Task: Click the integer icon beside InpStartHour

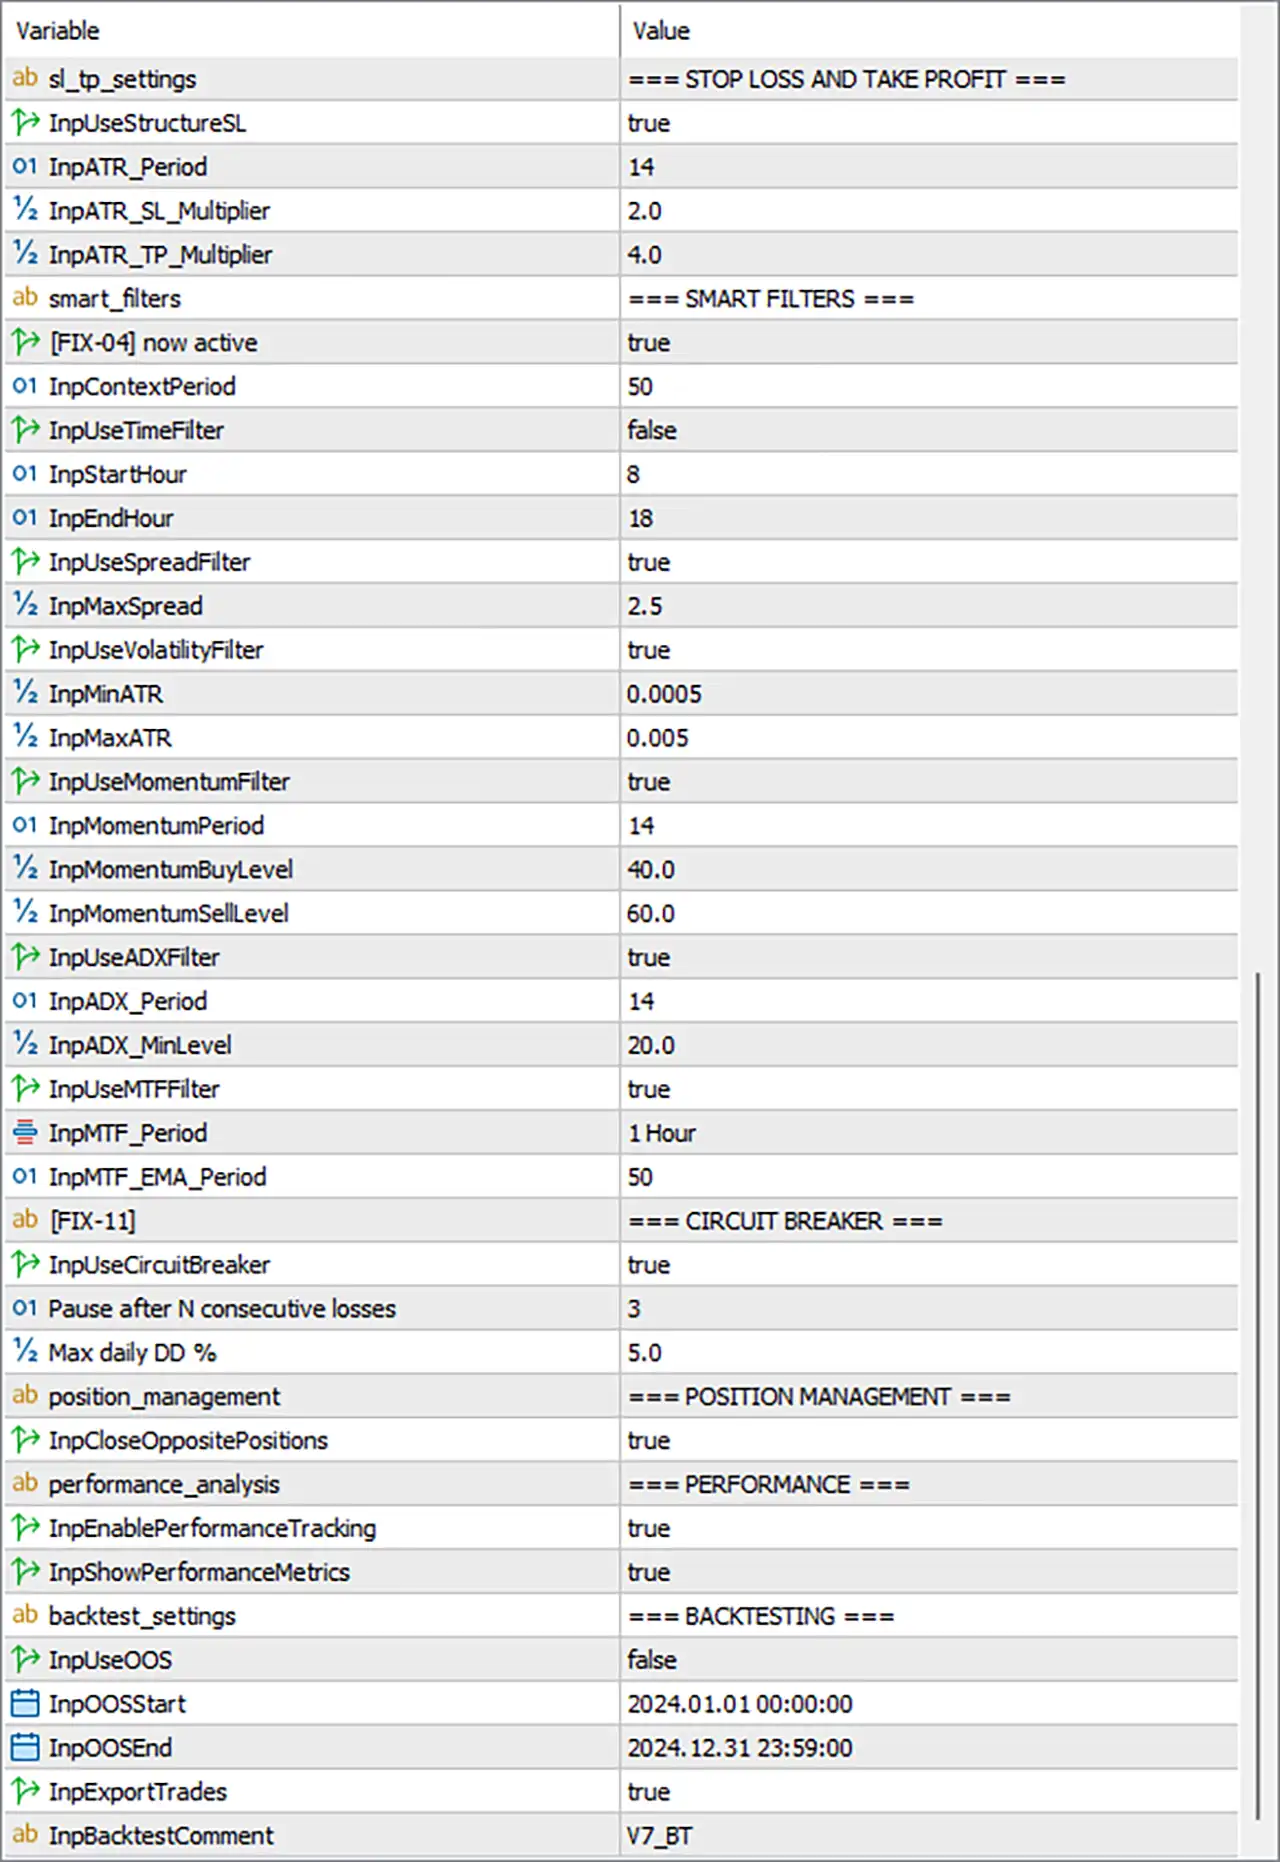Action: [x=25, y=474]
